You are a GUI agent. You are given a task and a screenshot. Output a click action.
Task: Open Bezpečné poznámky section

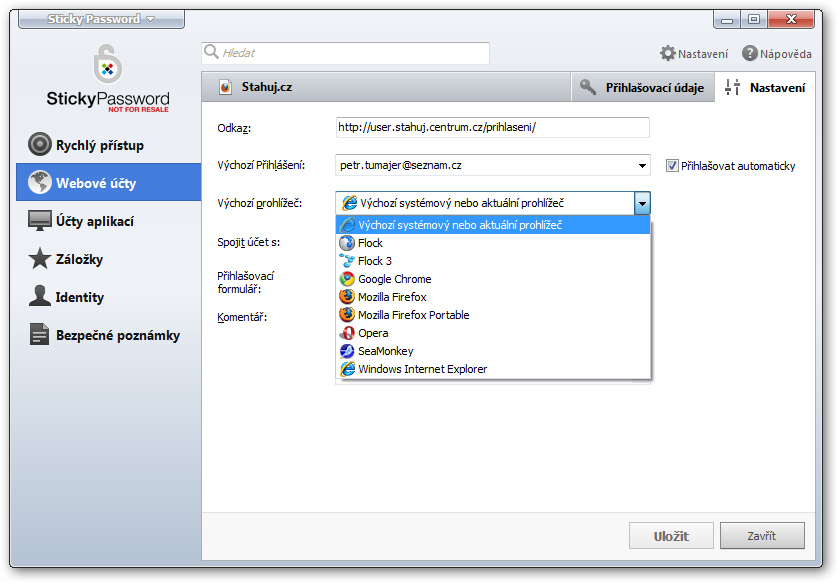click(108, 335)
